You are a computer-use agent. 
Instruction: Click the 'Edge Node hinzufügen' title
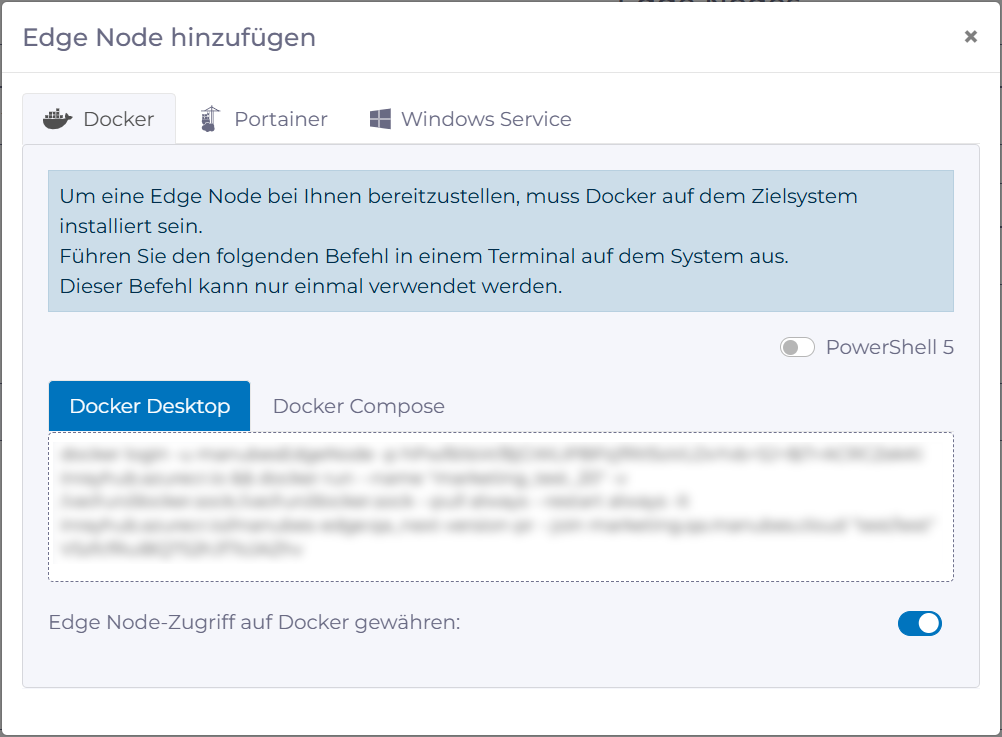pyautogui.click(x=169, y=37)
